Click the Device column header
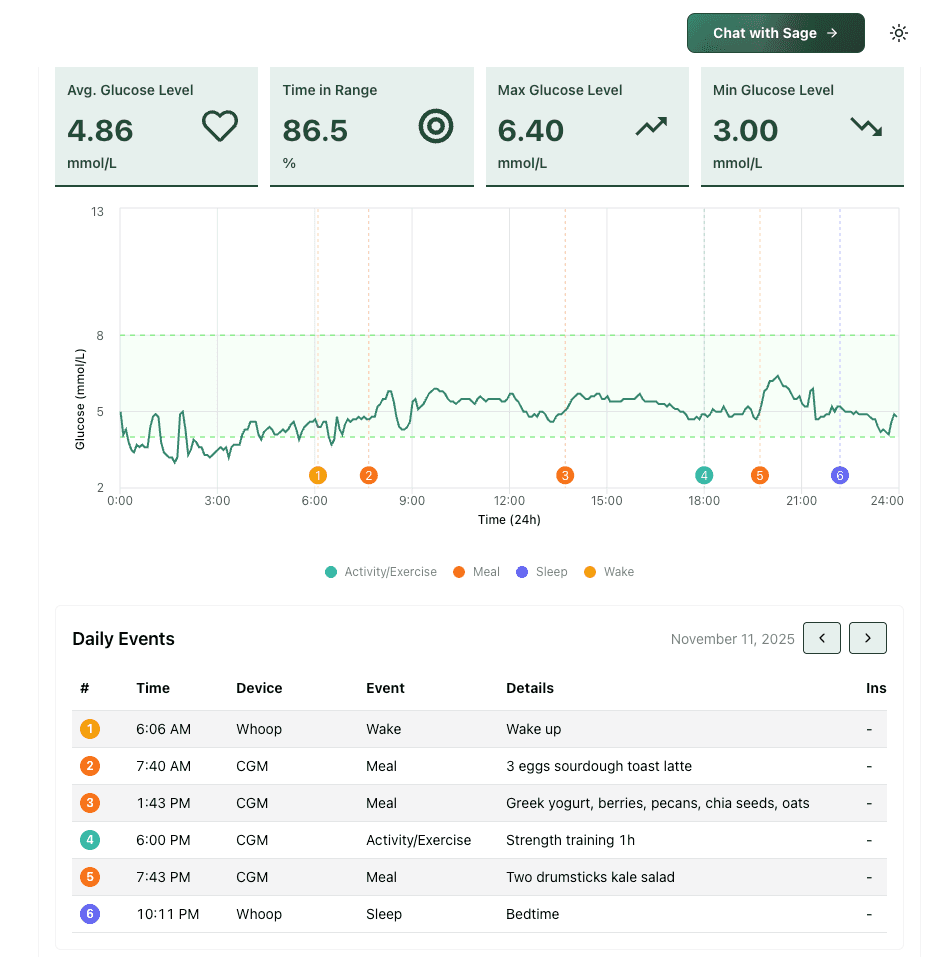The image size is (940, 957). coord(259,688)
